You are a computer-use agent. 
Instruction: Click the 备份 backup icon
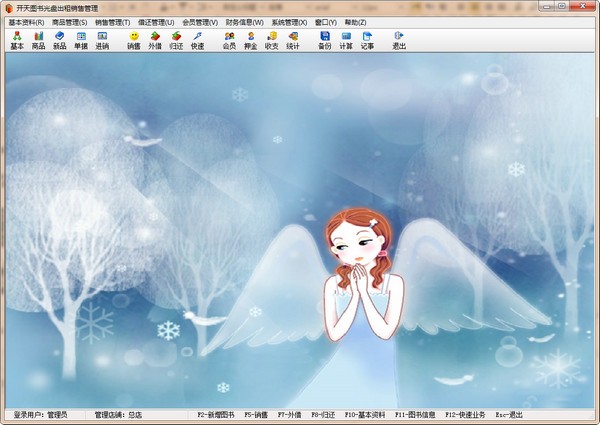(325, 40)
